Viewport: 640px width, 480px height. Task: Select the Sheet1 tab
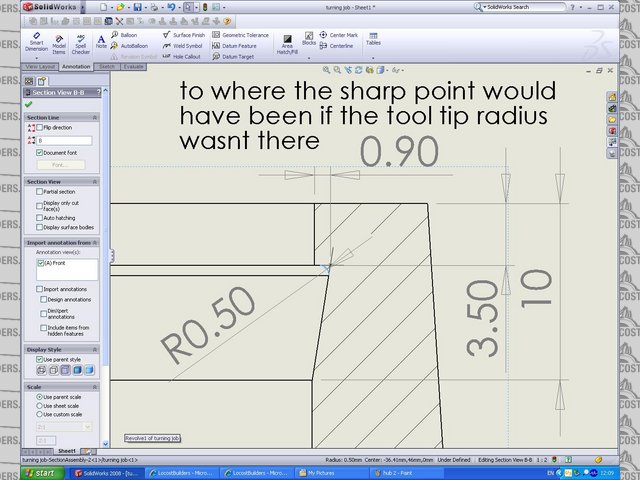67,451
